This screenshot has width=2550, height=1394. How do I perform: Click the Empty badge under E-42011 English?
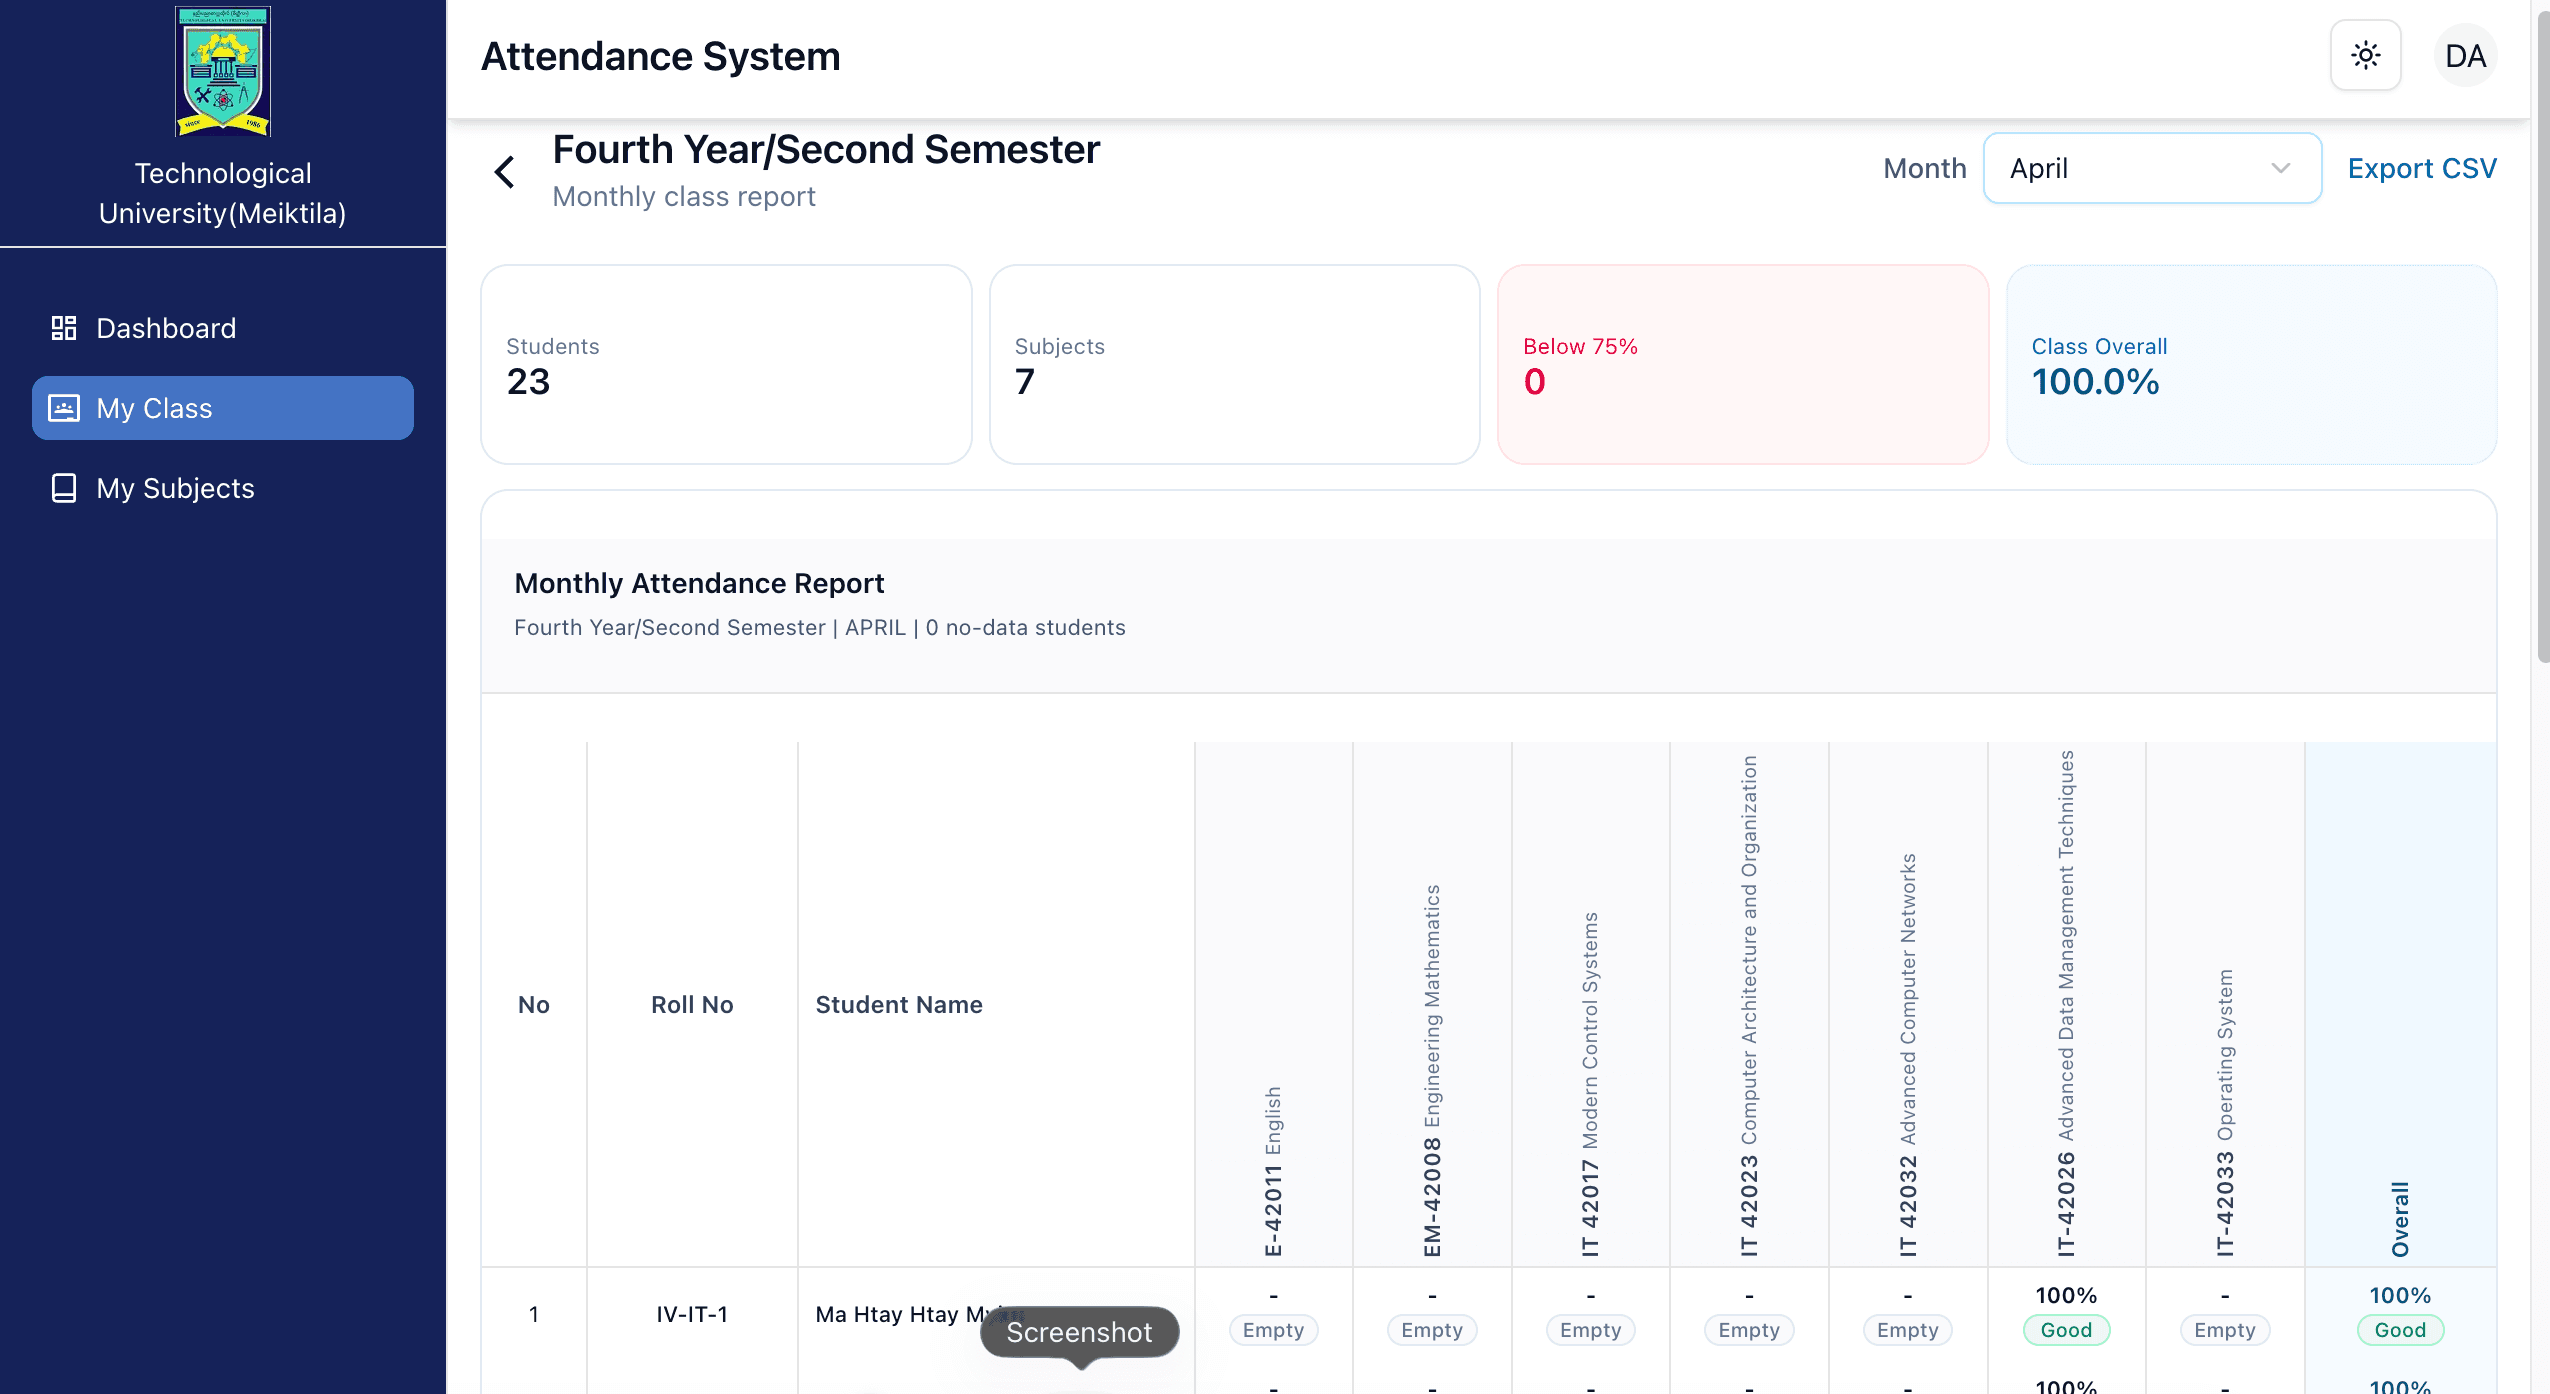[x=1273, y=1330]
